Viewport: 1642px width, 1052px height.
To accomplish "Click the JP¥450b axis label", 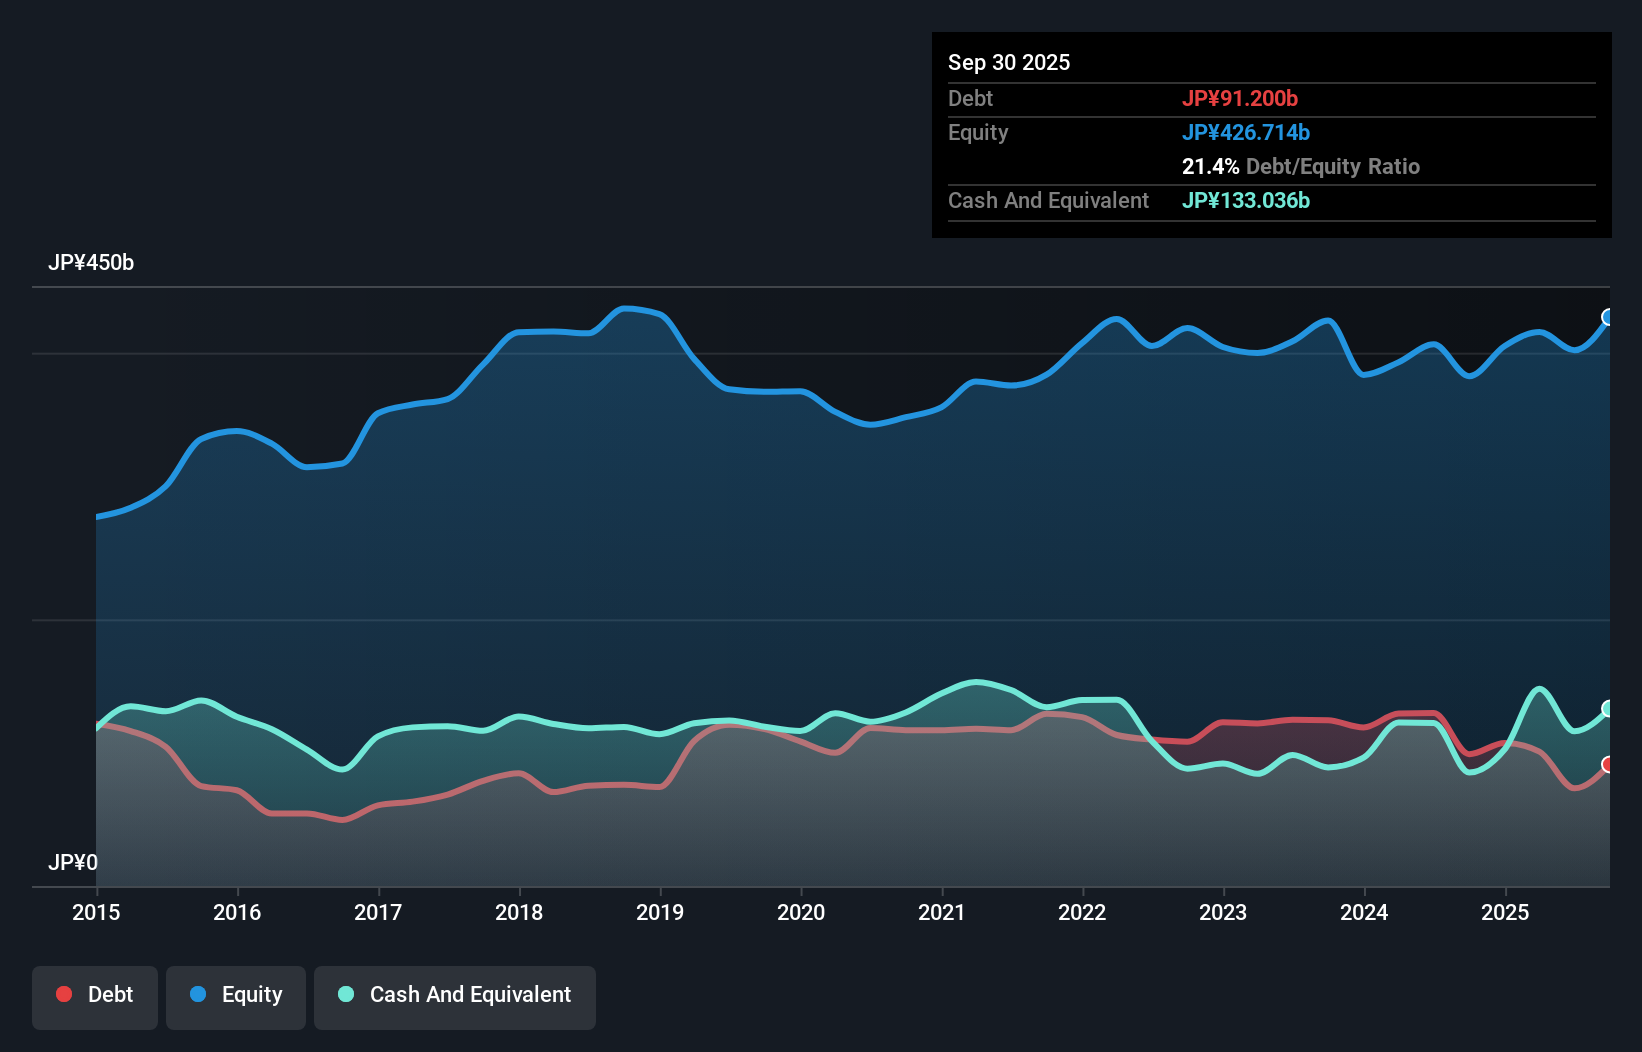I will coord(91,263).
